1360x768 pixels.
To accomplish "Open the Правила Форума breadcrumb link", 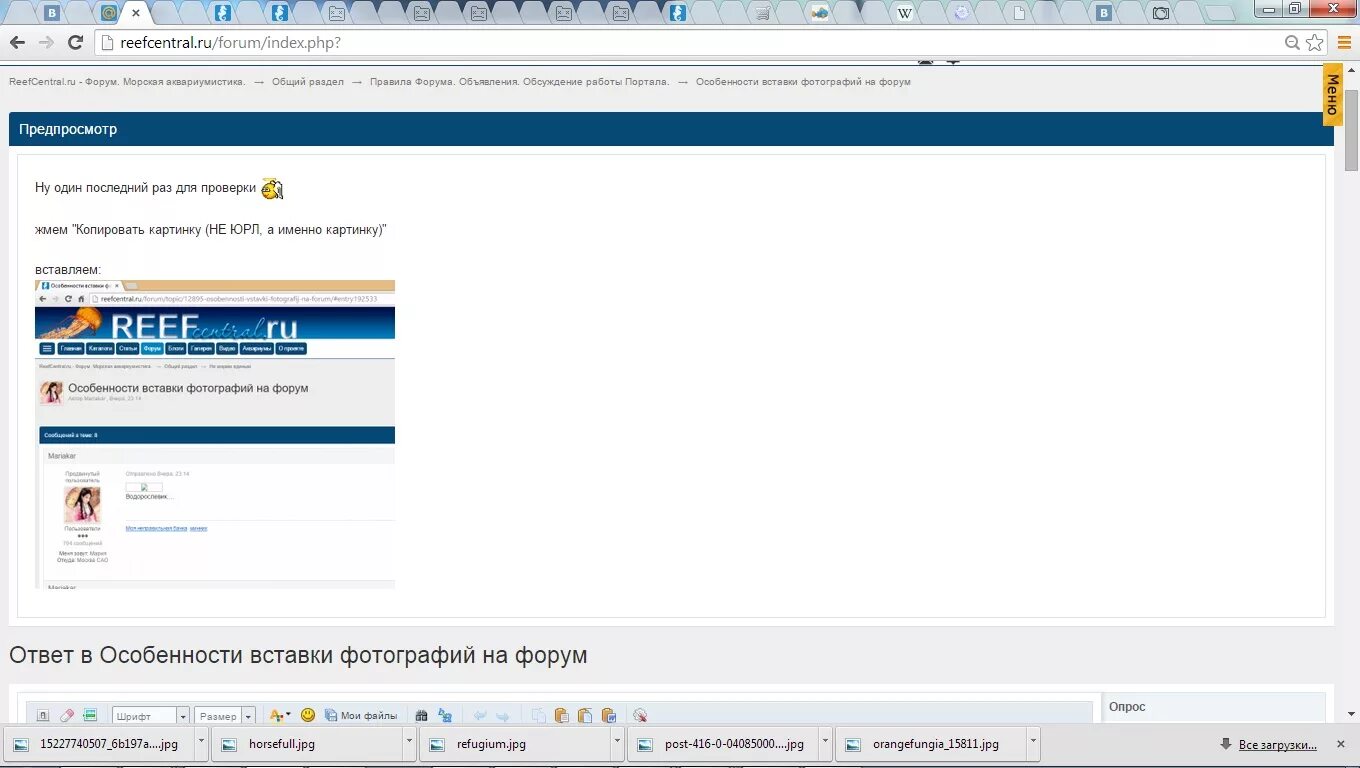I will click(519, 82).
